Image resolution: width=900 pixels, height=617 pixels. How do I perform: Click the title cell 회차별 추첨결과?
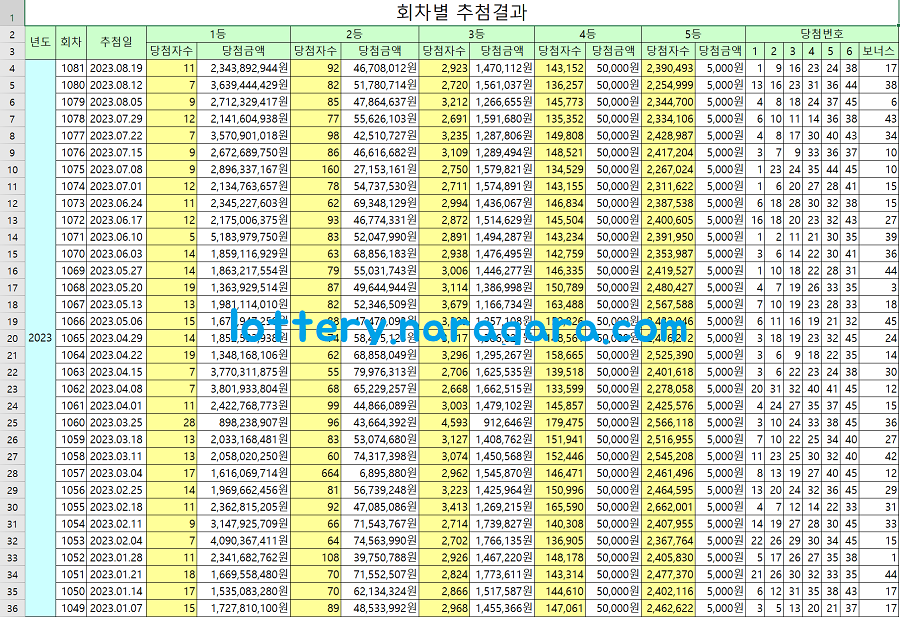[462, 12]
